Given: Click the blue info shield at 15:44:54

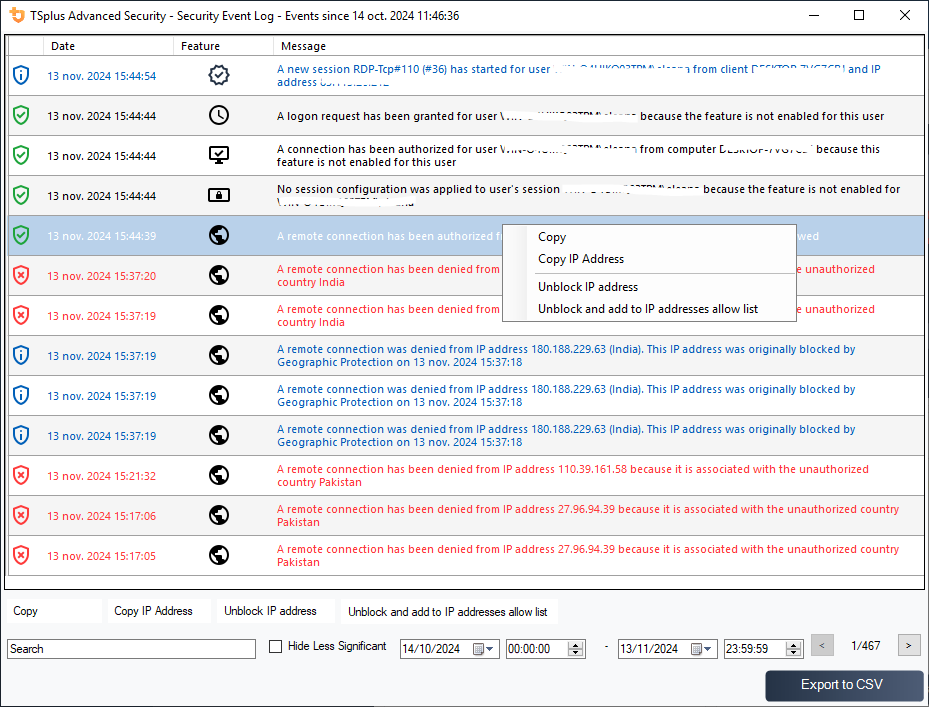Looking at the screenshot, I should (x=21, y=75).
